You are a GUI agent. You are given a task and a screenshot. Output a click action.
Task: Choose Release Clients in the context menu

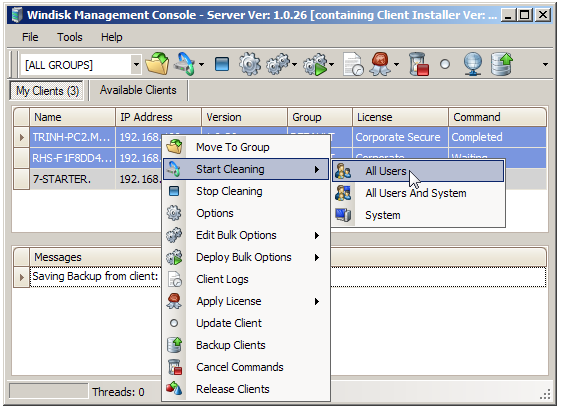[246, 389]
